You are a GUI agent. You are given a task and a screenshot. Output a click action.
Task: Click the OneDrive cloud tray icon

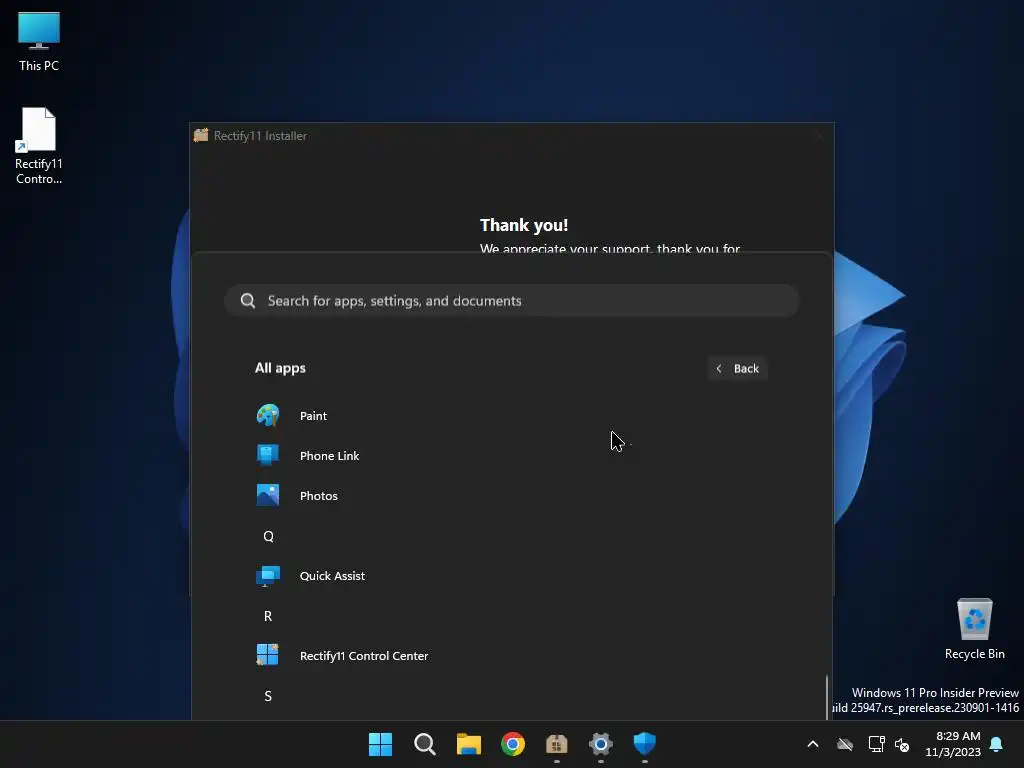click(x=845, y=744)
